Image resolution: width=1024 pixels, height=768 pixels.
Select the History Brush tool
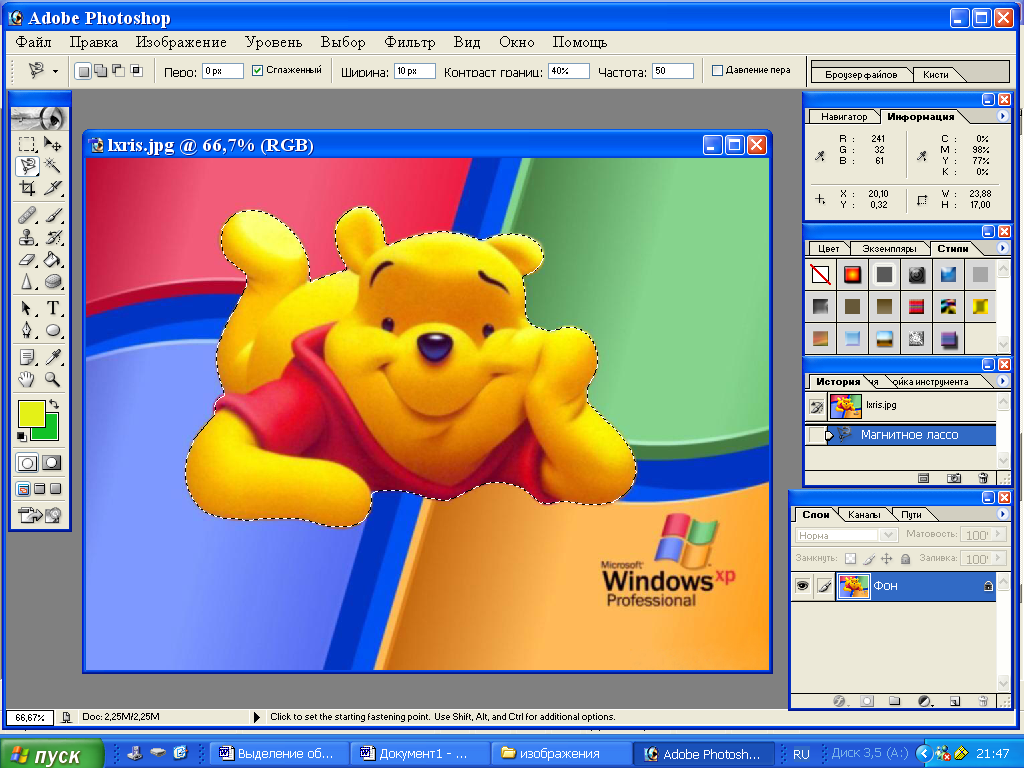coord(52,236)
